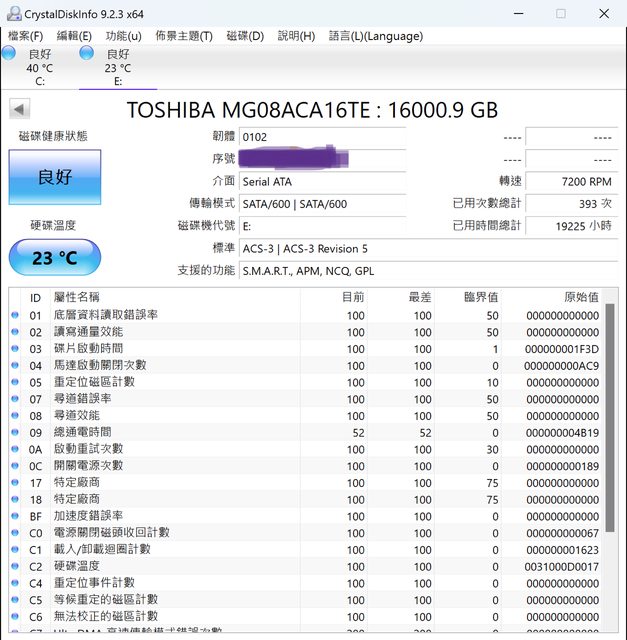The height and width of the screenshot is (640, 627).
Task: Click status dot of attribute C1
Action: point(15,549)
